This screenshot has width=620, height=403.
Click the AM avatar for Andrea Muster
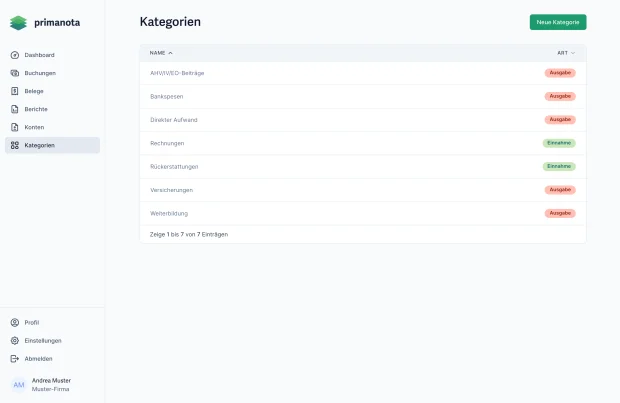pyautogui.click(x=19, y=385)
